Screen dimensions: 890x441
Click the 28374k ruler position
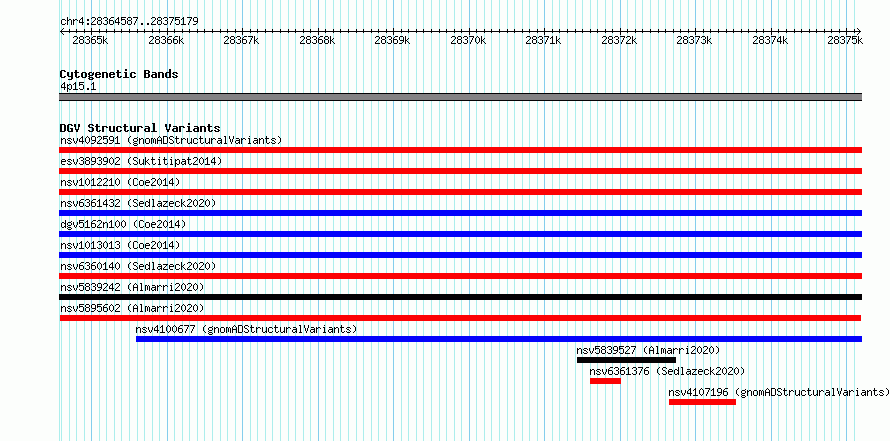[770, 40]
